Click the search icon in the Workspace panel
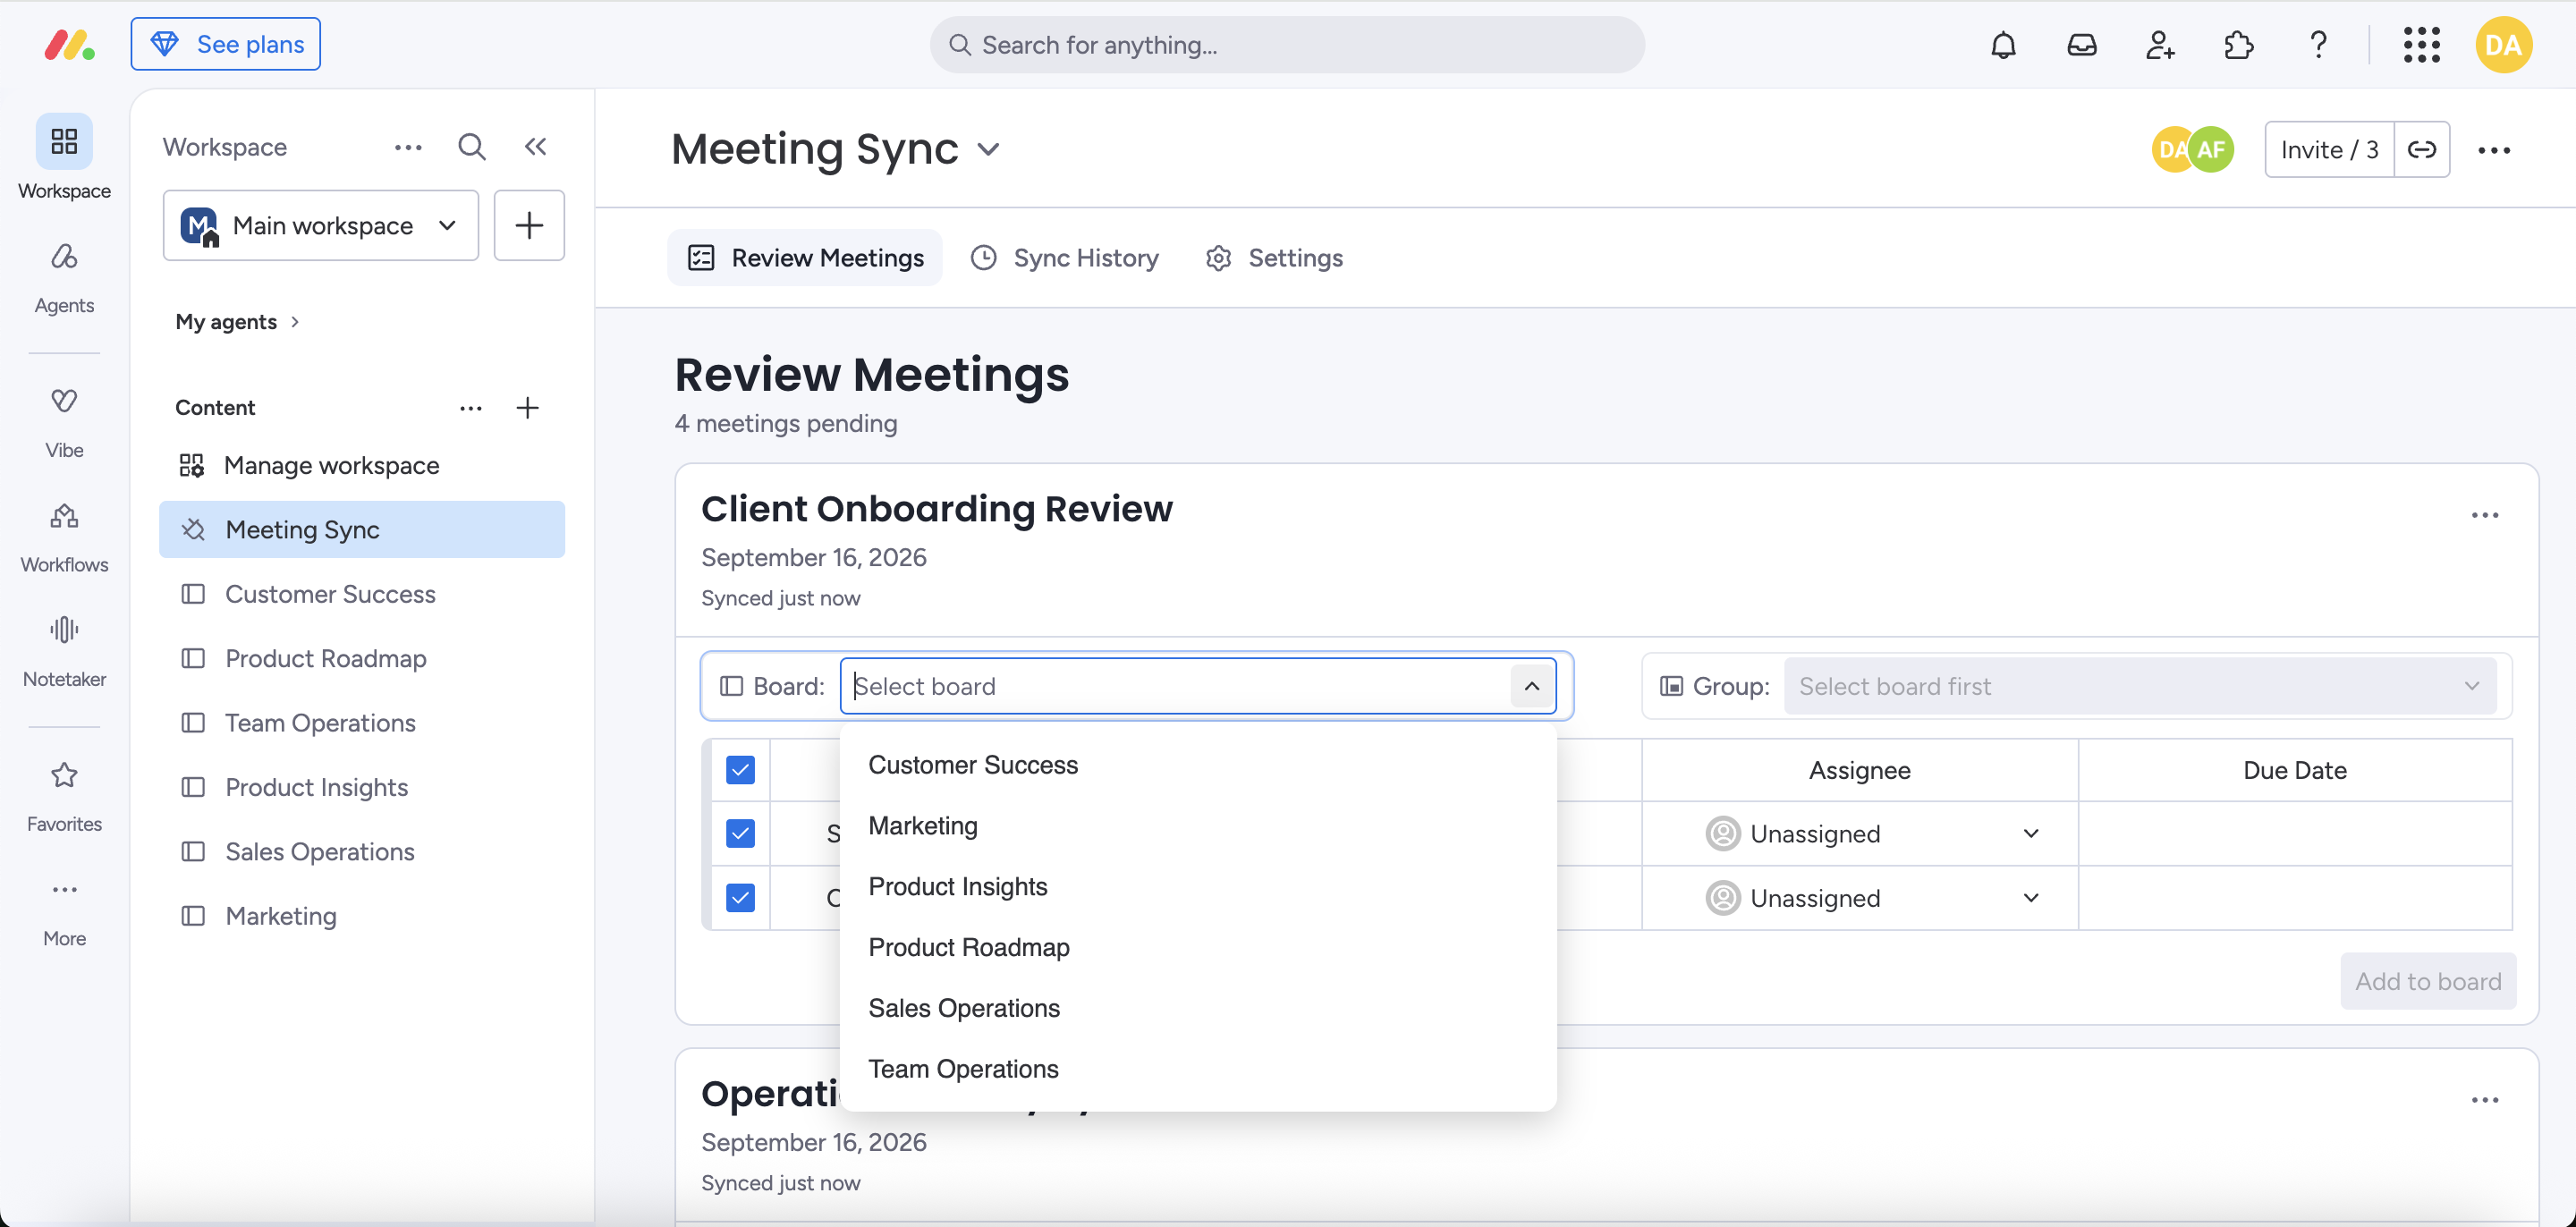The height and width of the screenshot is (1227, 2576). click(472, 147)
